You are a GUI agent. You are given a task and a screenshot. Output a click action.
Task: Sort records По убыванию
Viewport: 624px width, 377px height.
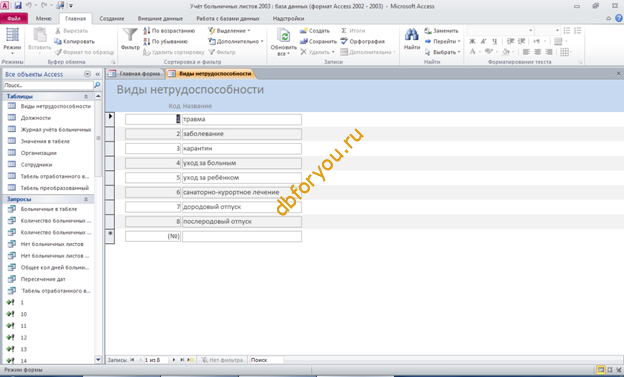pos(166,41)
